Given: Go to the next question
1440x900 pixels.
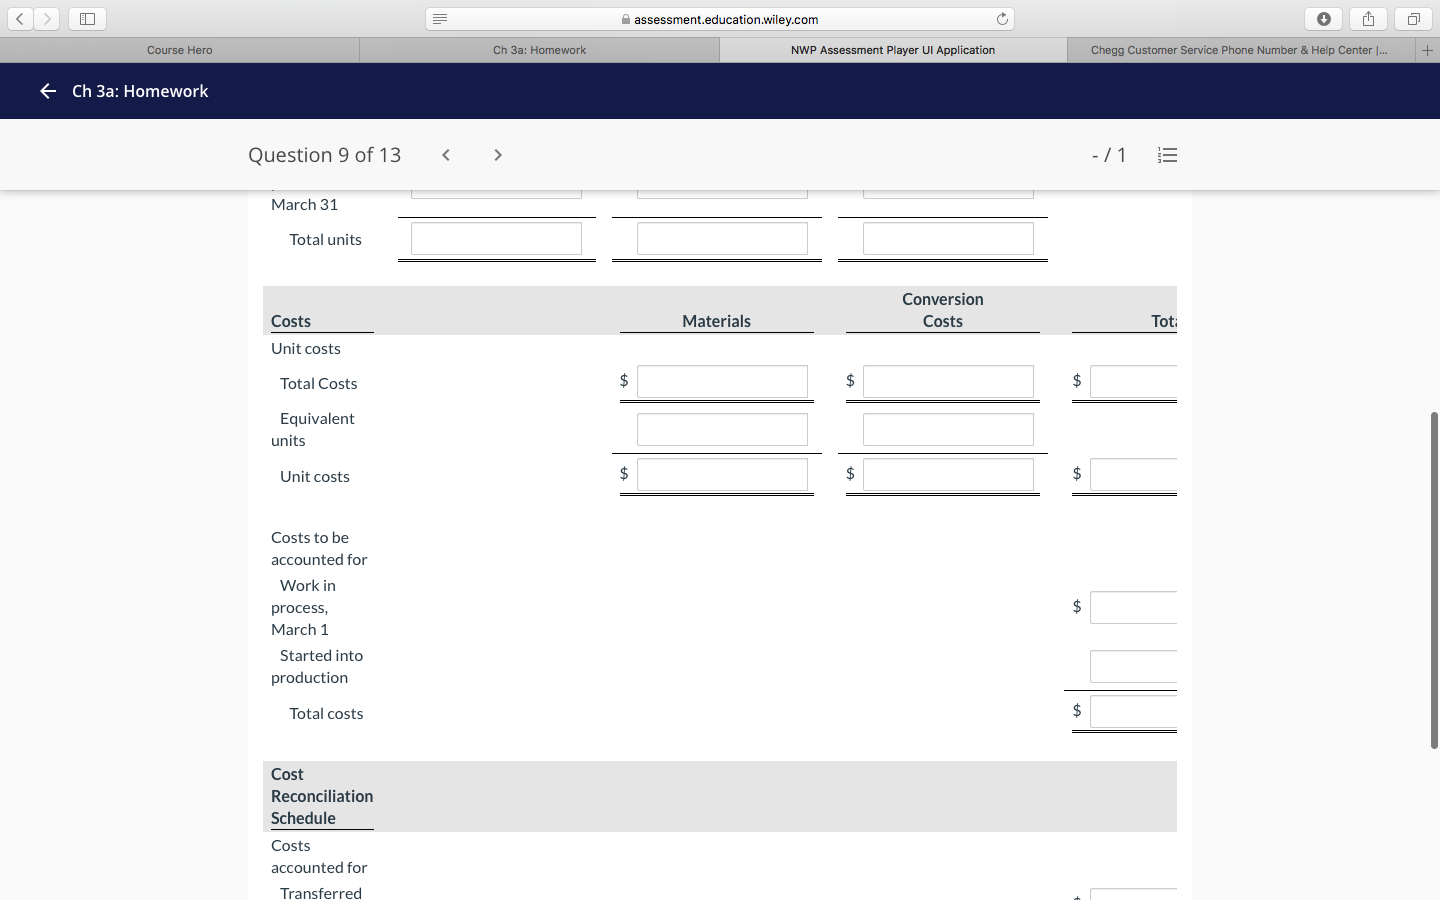Looking at the screenshot, I should coord(498,155).
